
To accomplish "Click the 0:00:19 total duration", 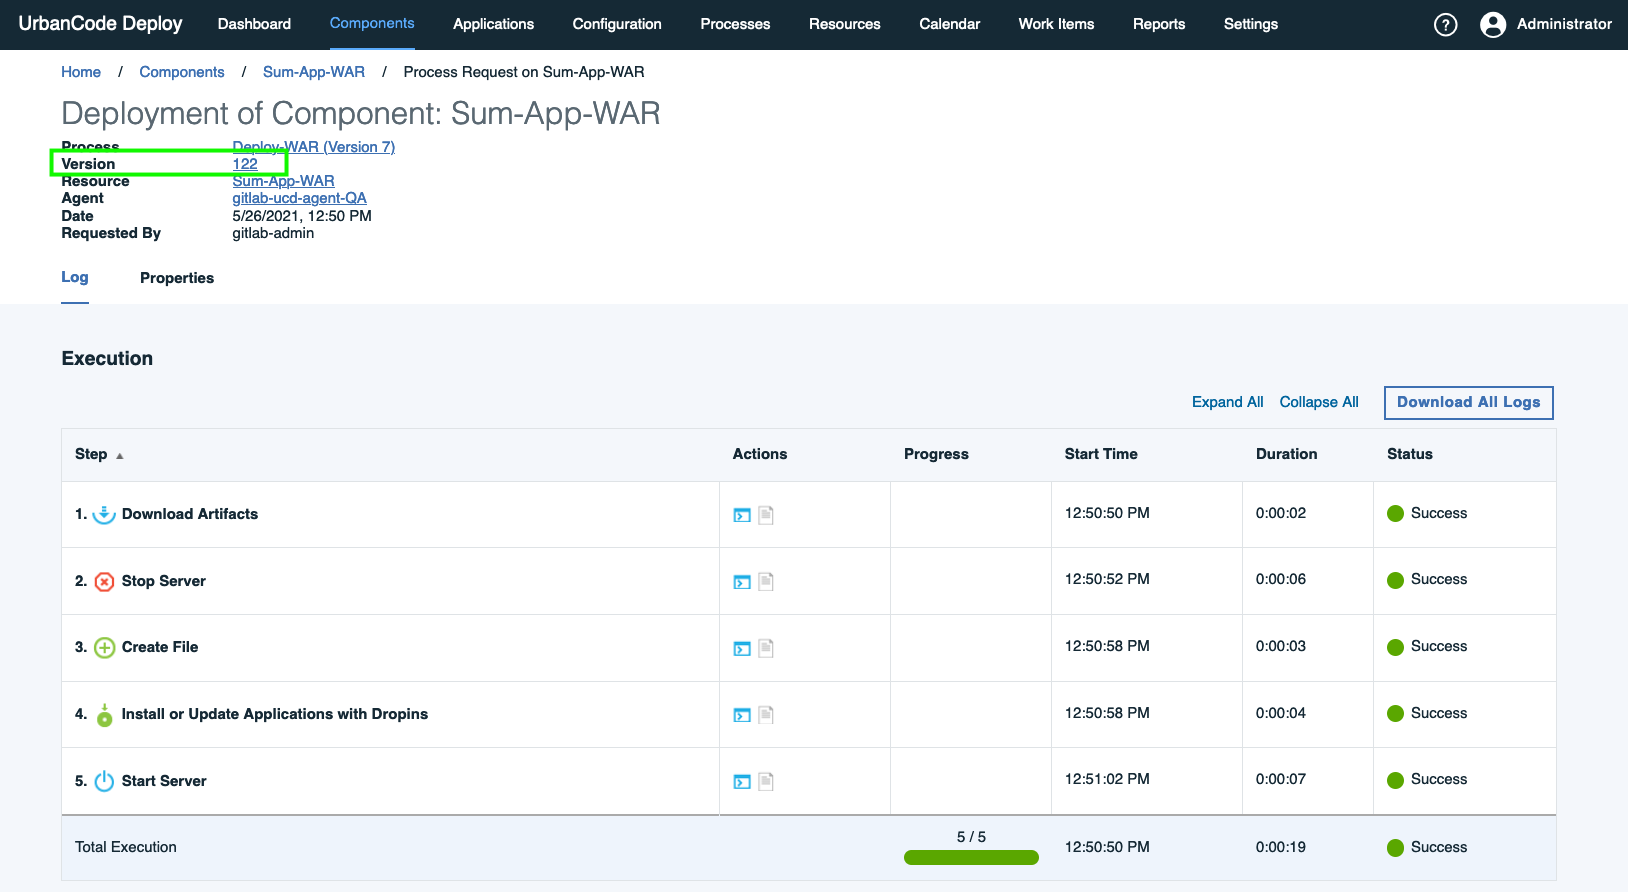I will (x=1281, y=847).
